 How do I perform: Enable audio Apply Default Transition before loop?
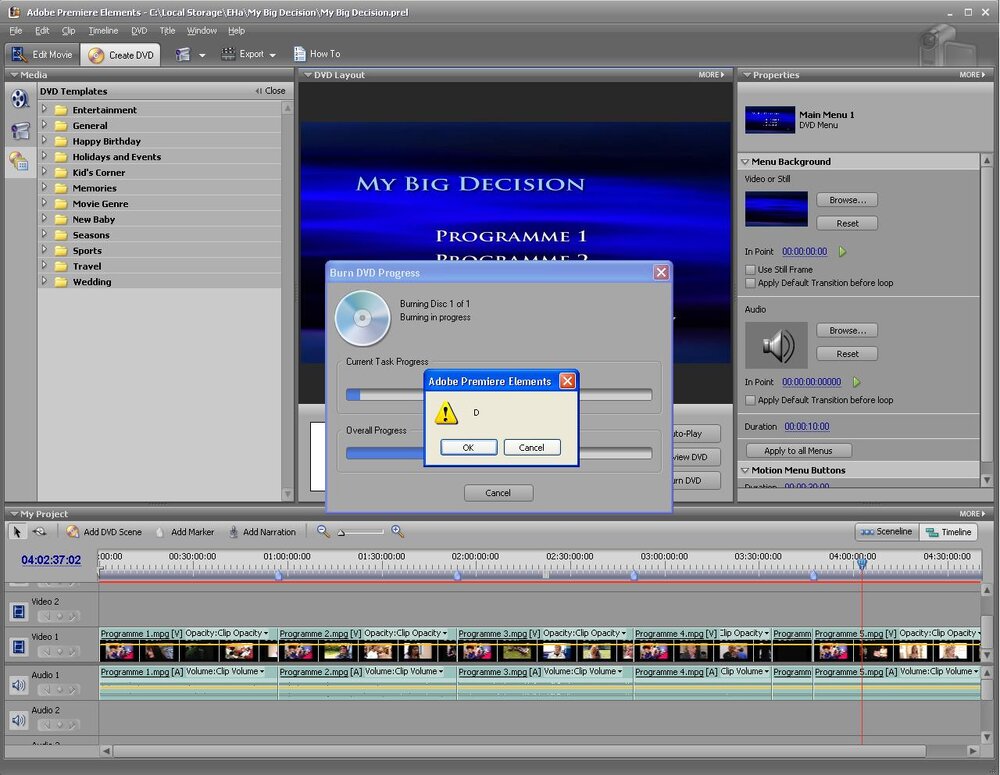[751, 401]
